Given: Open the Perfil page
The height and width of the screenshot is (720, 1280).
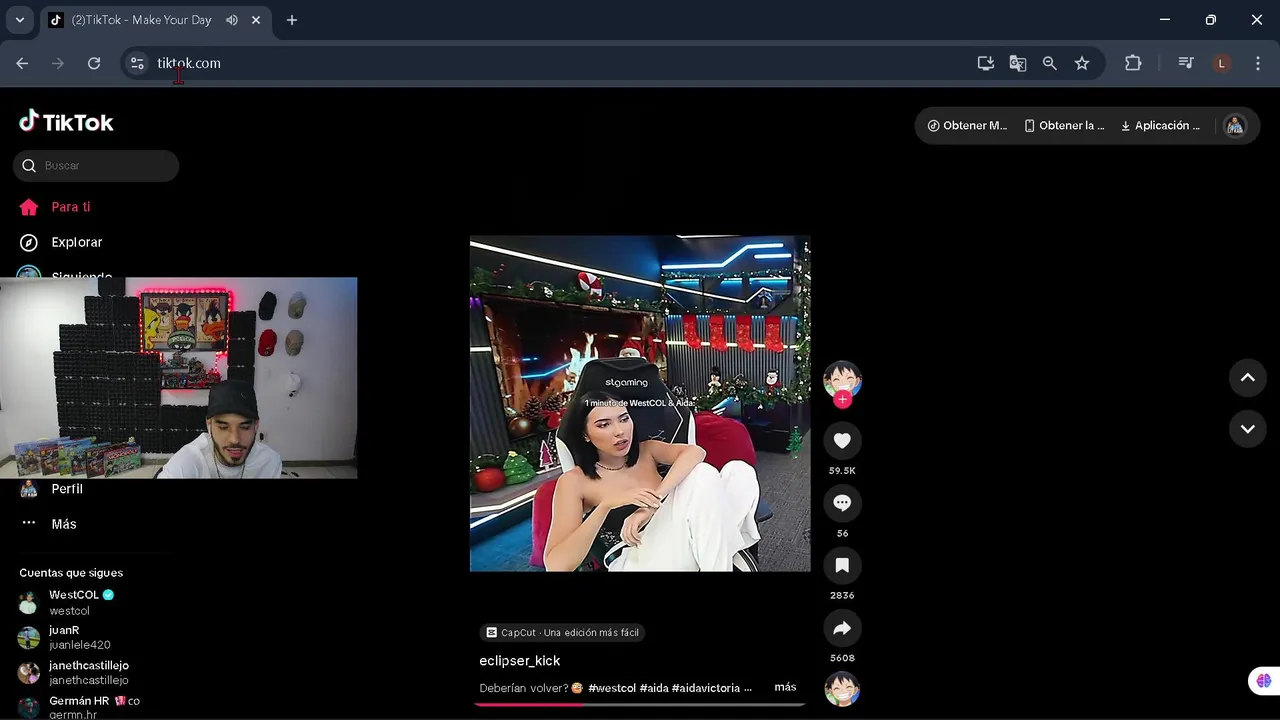Looking at the screenshot, I should (67, 489).
